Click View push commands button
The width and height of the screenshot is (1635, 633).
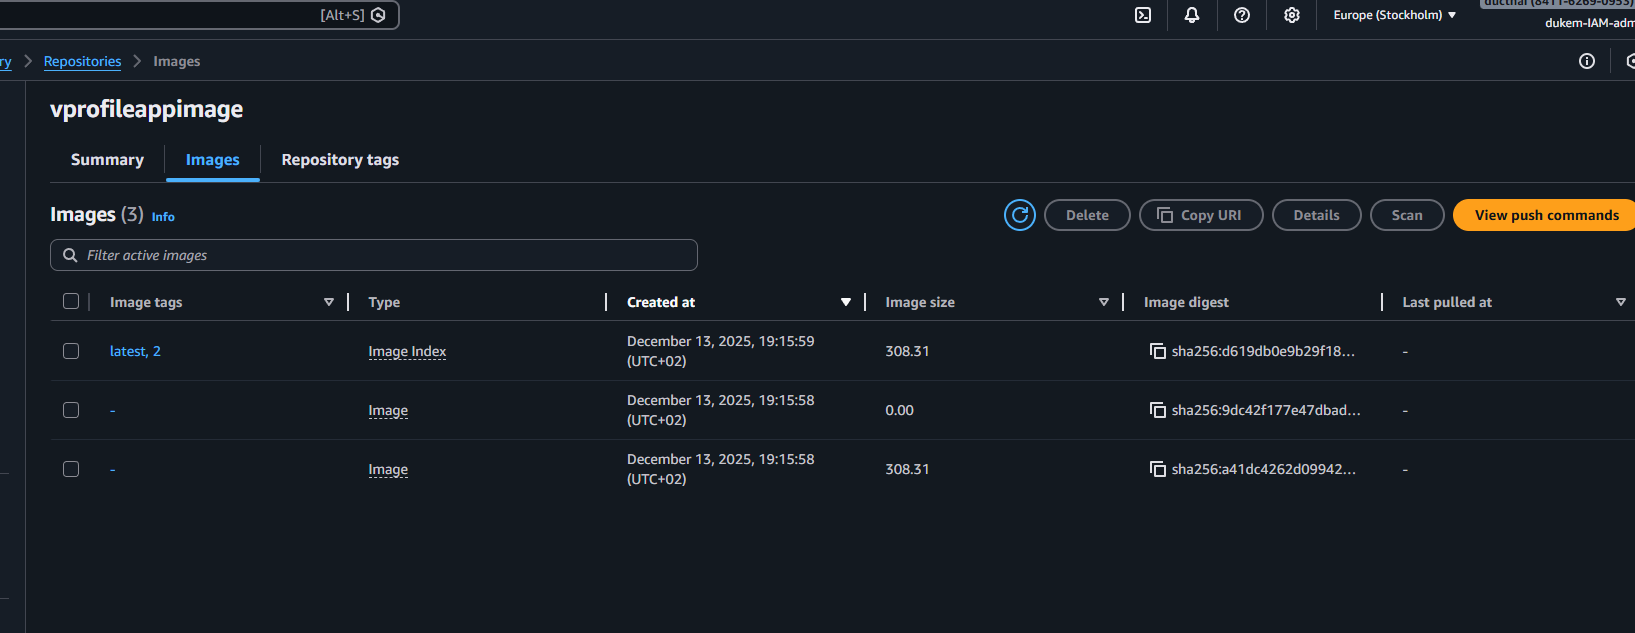(1545, 215)
